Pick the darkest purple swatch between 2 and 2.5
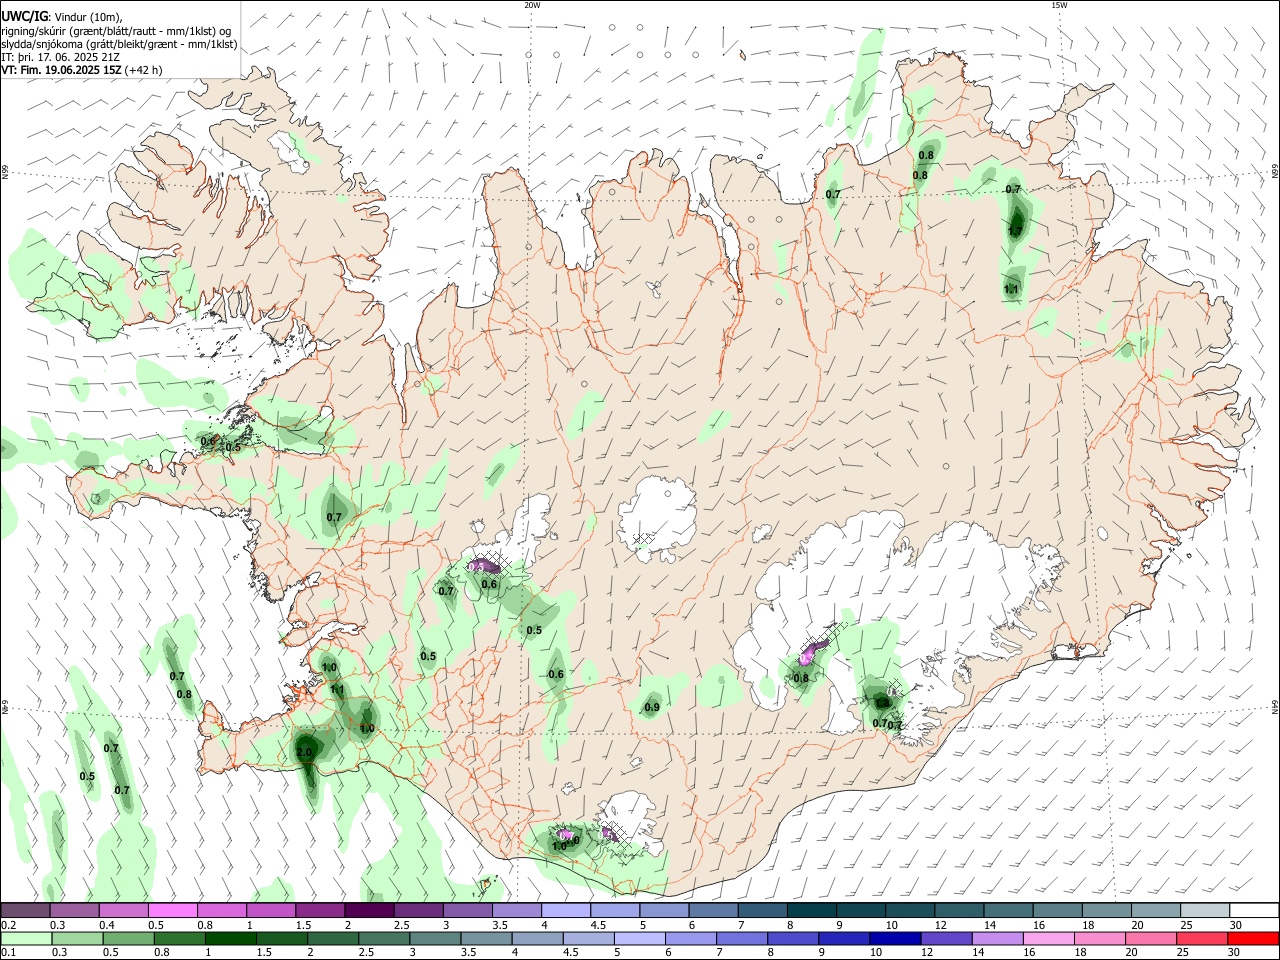Image resolution: width=1280 pixels, height=960 pixels. 369,911
